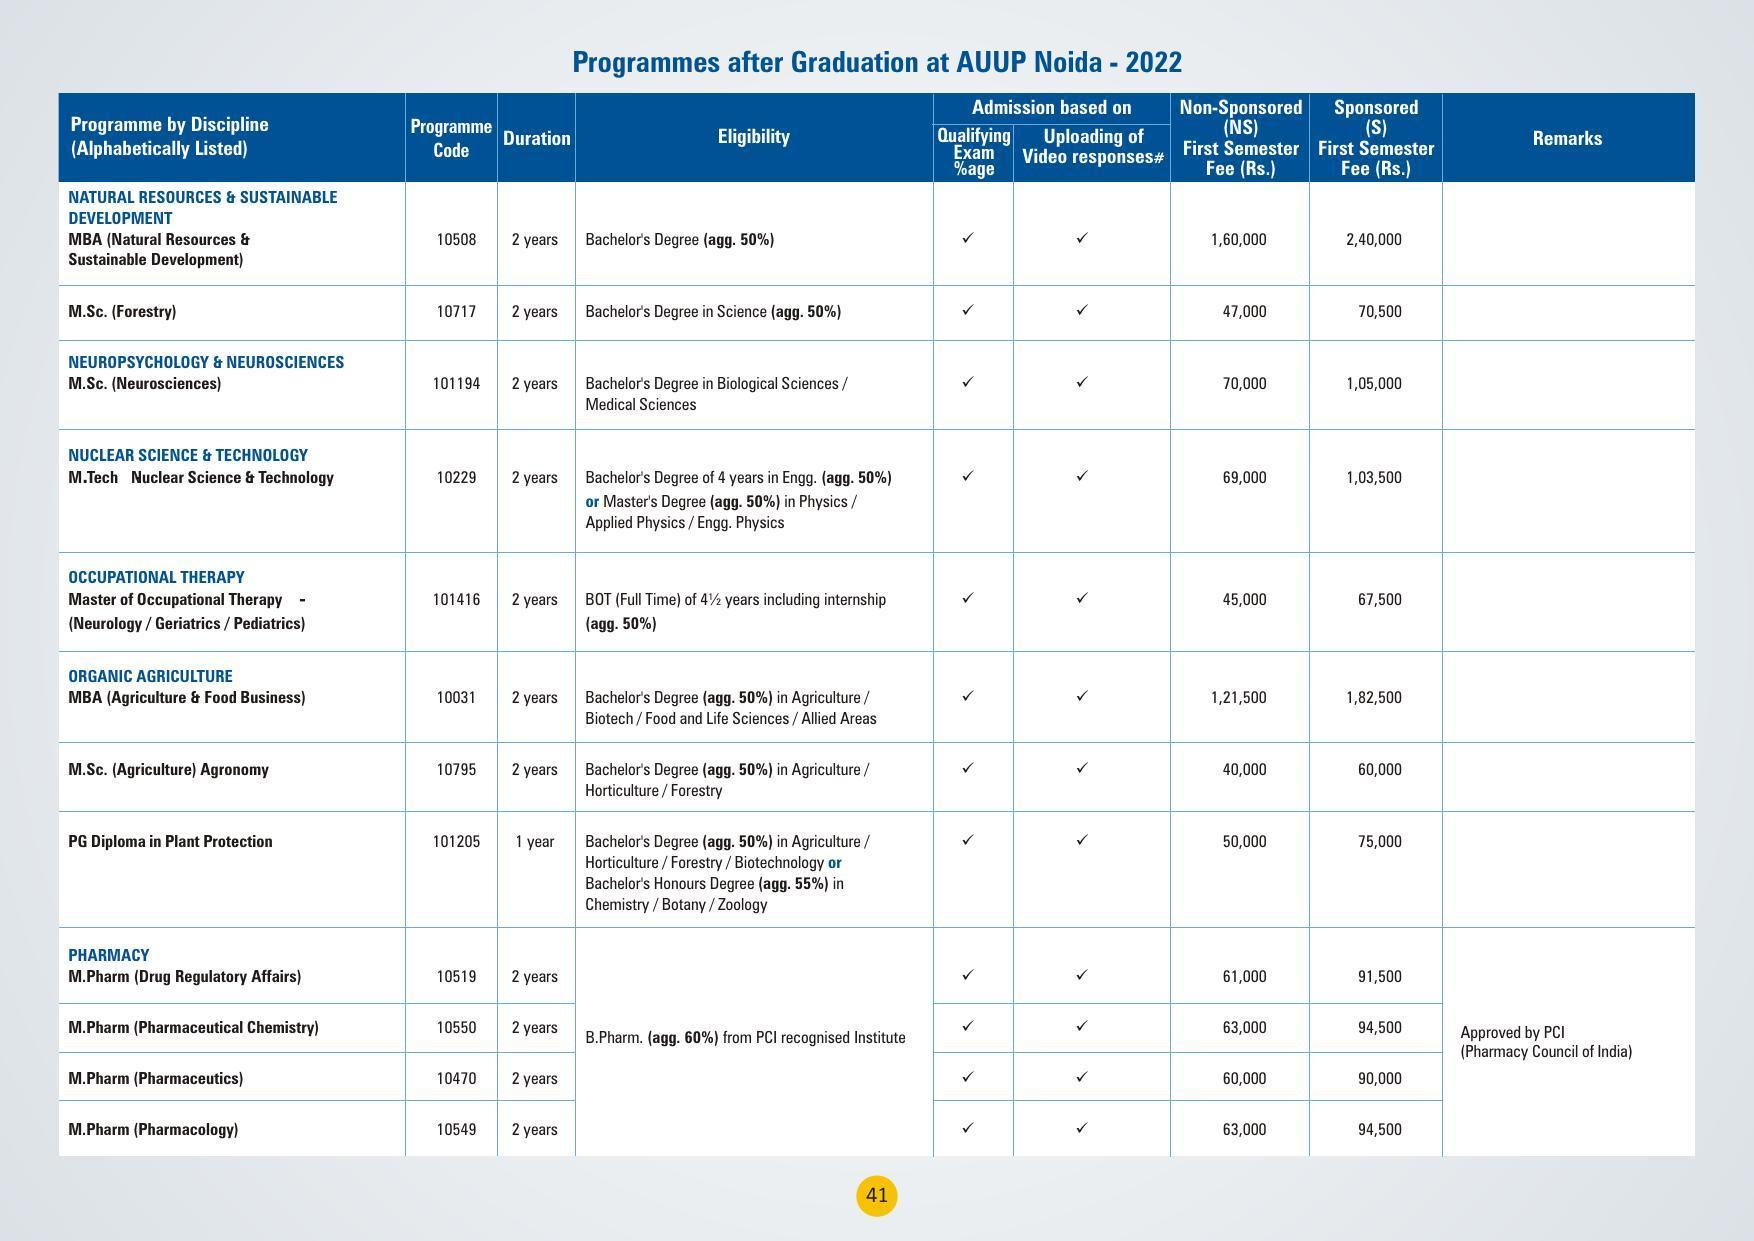The width and height of the screenshot is (1754, 1241).
Task: Click 'M.Sc. (Agriculture) Agronomy' programme name
Action: point(168,769)
